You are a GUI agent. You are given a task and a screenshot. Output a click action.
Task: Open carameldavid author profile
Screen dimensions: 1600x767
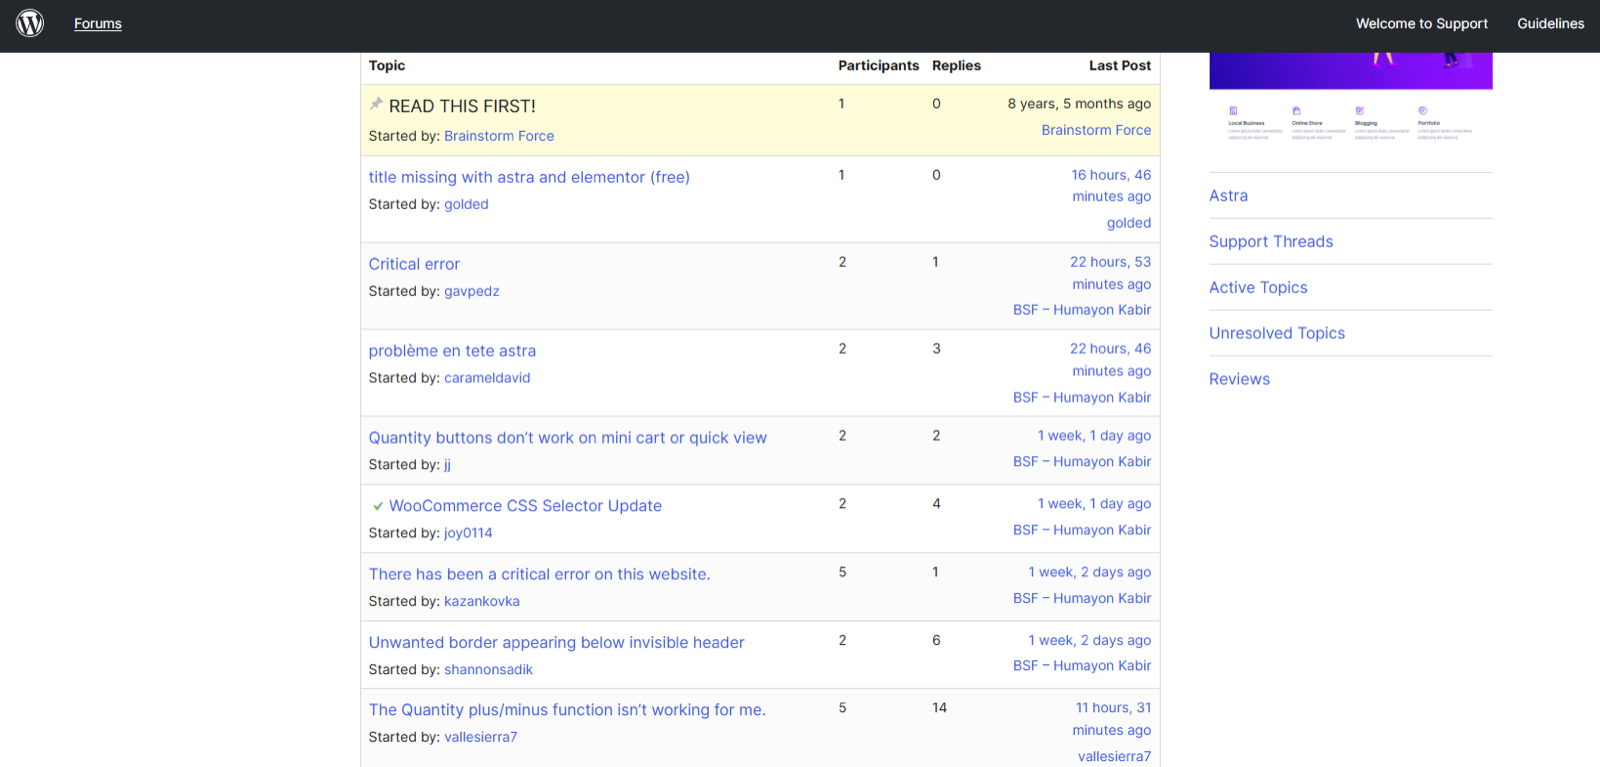coord(487,378)
